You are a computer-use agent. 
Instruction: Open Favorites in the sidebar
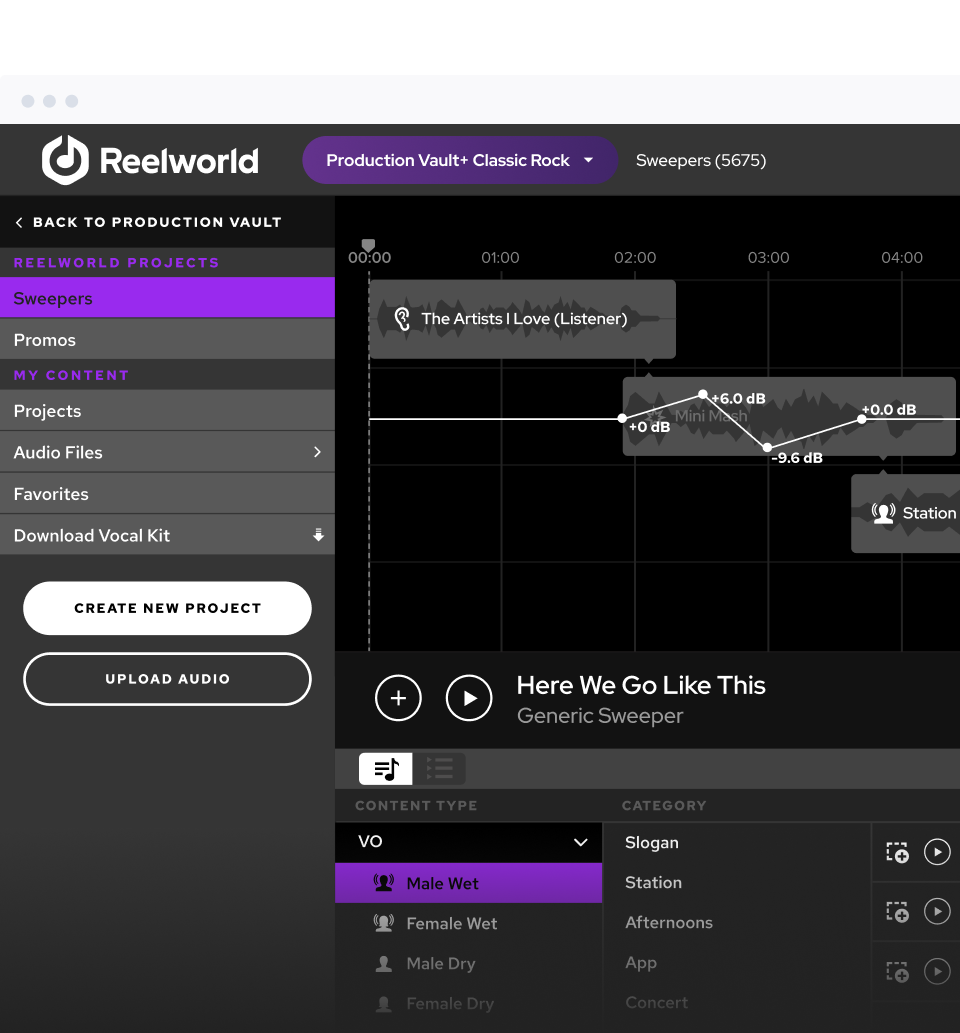pyautogui.click(x=51, y=494)
